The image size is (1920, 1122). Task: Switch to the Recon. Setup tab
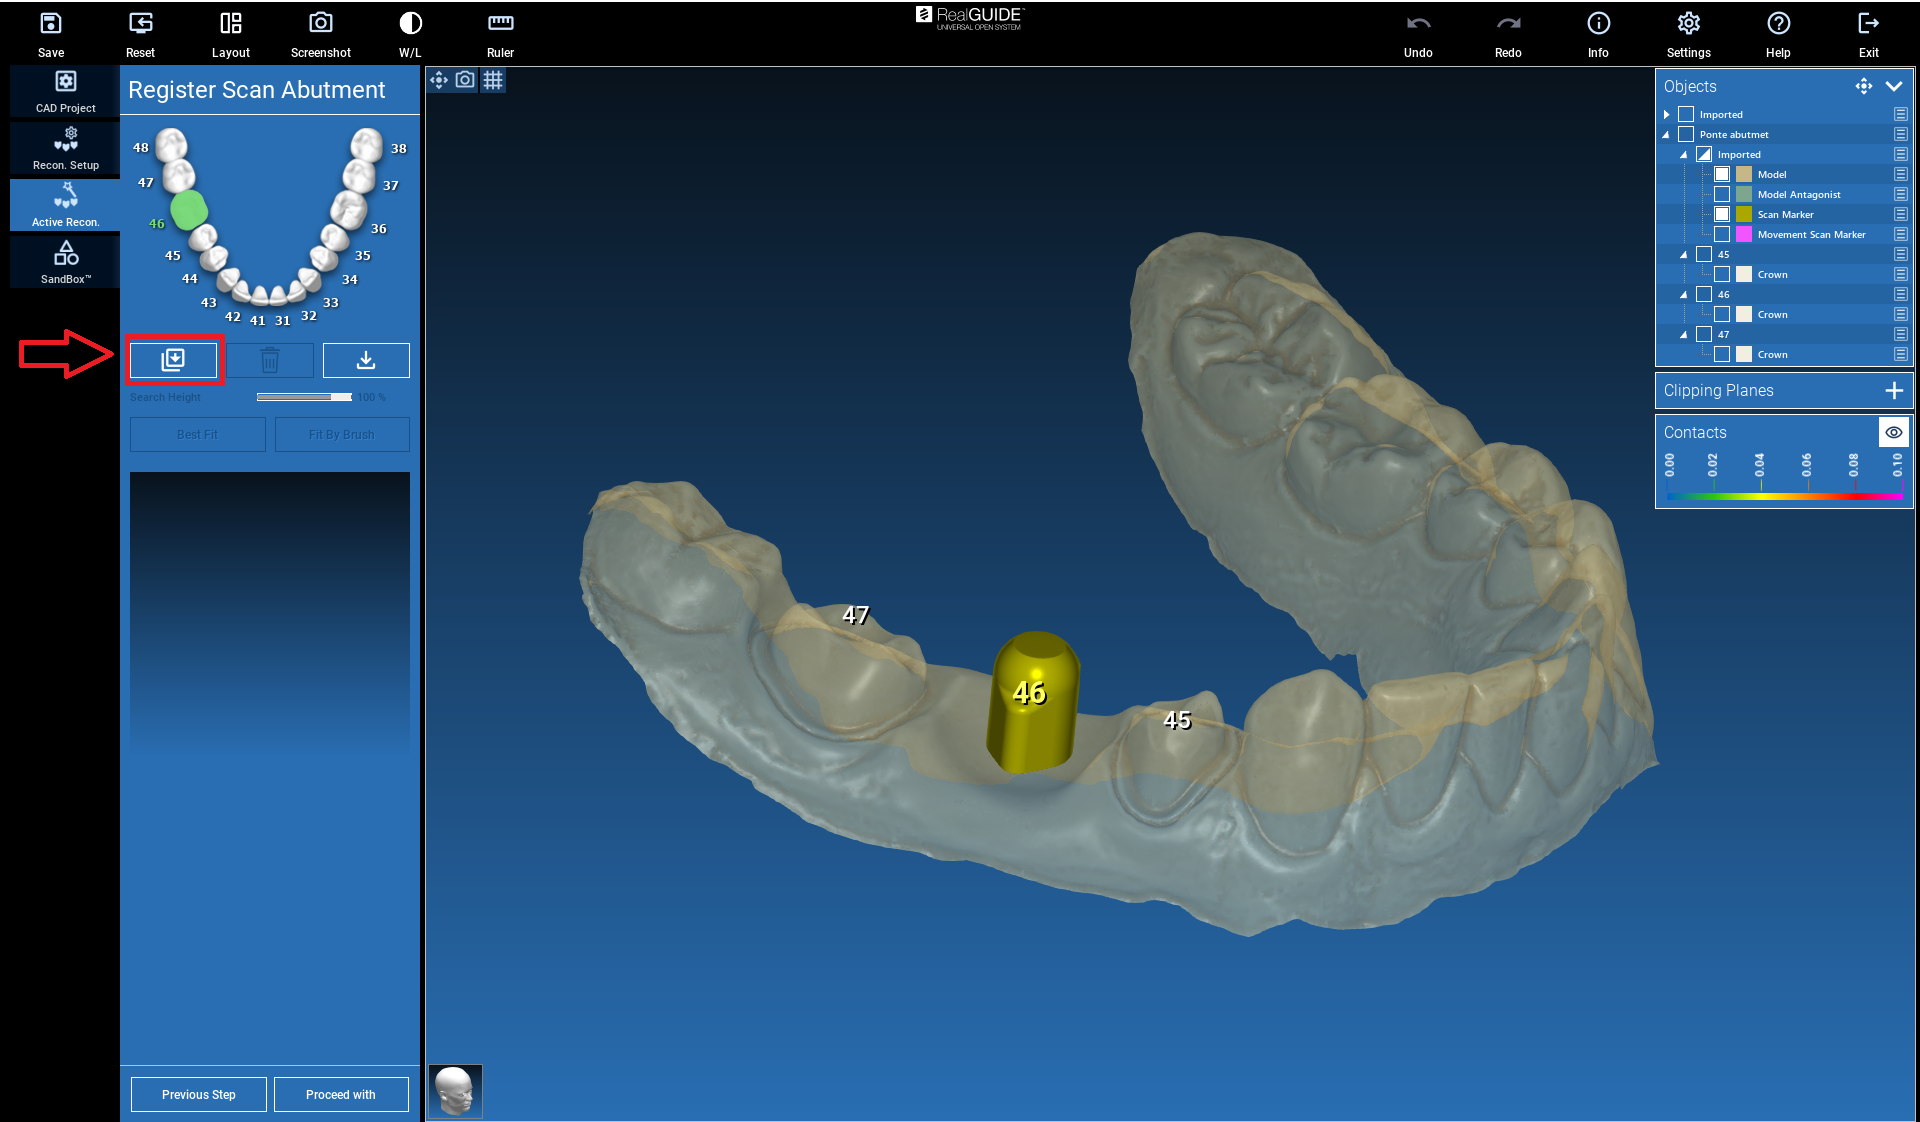66,148
